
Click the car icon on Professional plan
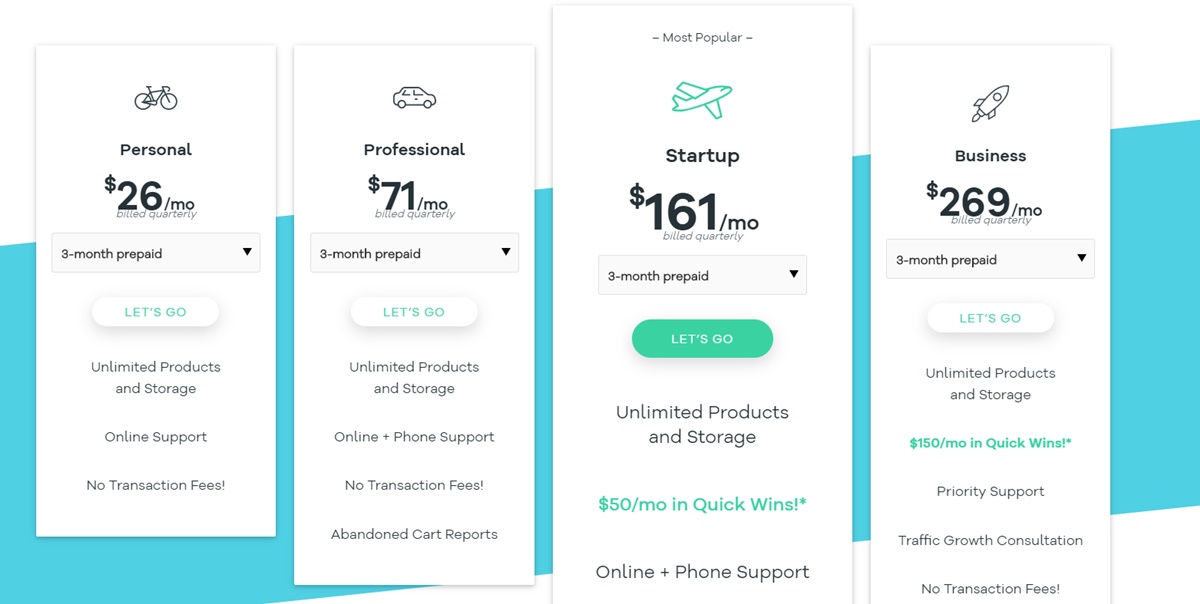[414, 97]
